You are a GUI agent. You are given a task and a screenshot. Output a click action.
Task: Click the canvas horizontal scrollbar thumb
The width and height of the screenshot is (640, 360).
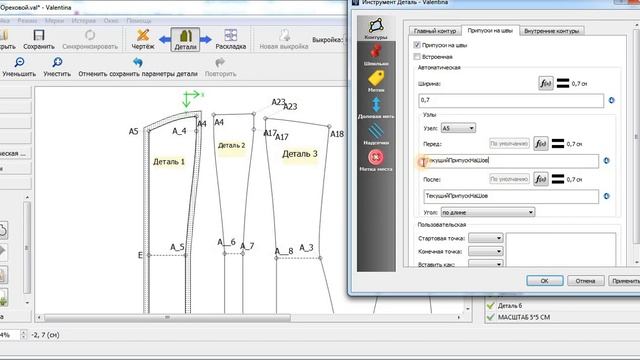click(167, 318)
